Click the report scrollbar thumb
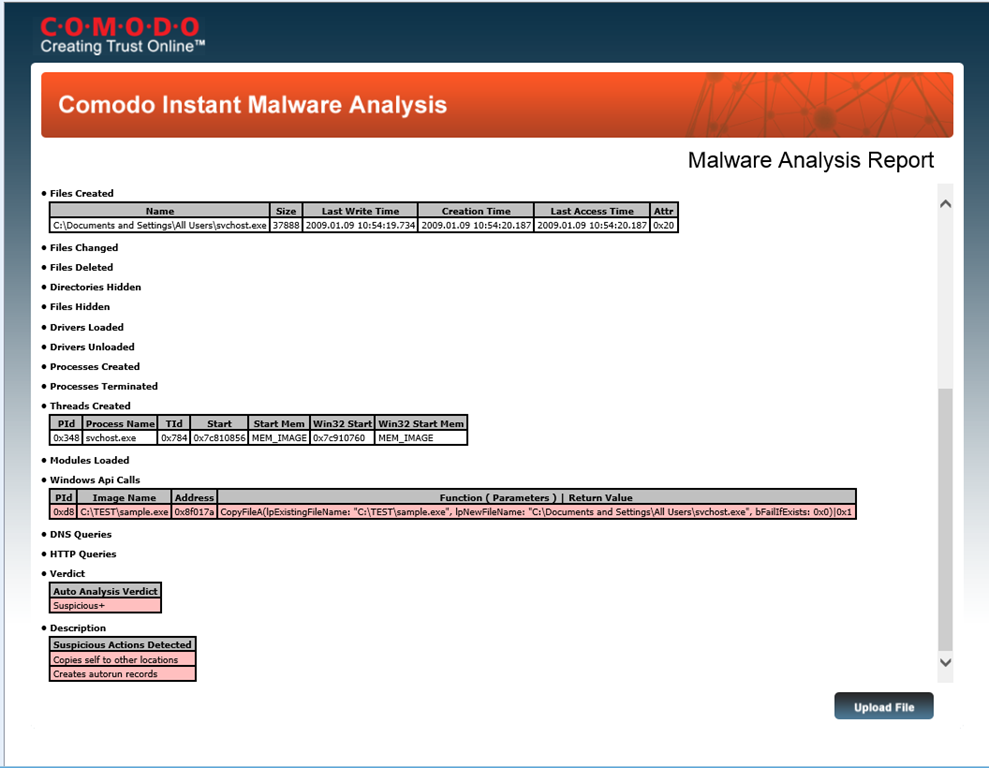 (945, 520)
